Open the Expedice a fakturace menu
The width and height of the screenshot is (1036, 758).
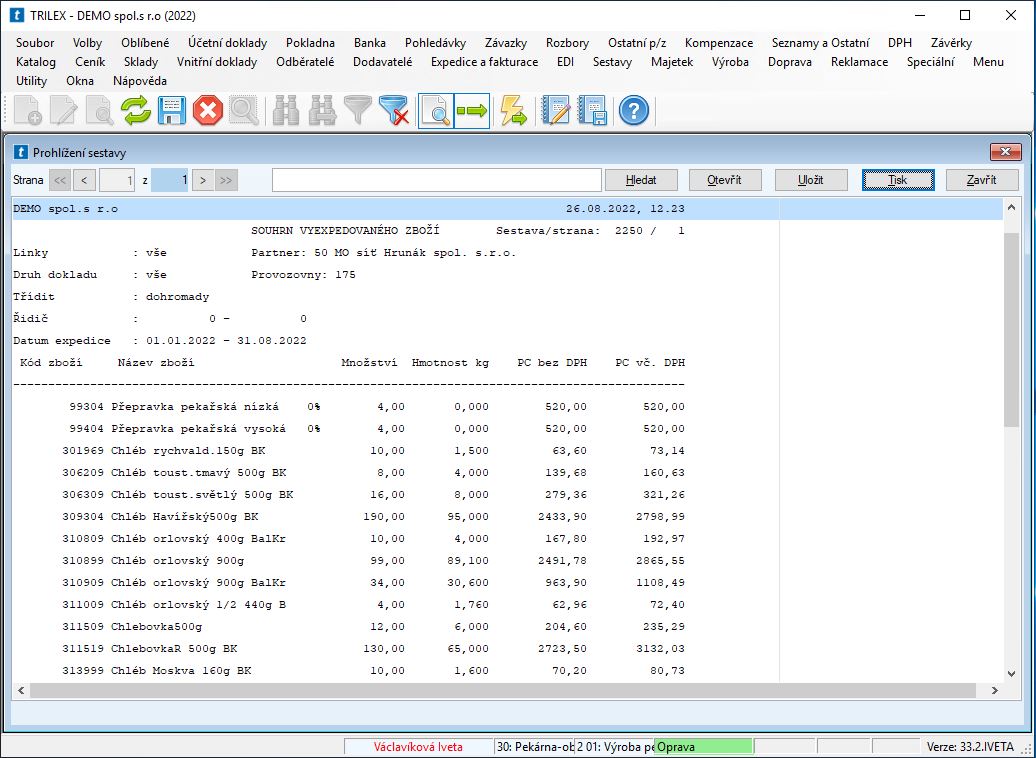(x=484, y=62)
